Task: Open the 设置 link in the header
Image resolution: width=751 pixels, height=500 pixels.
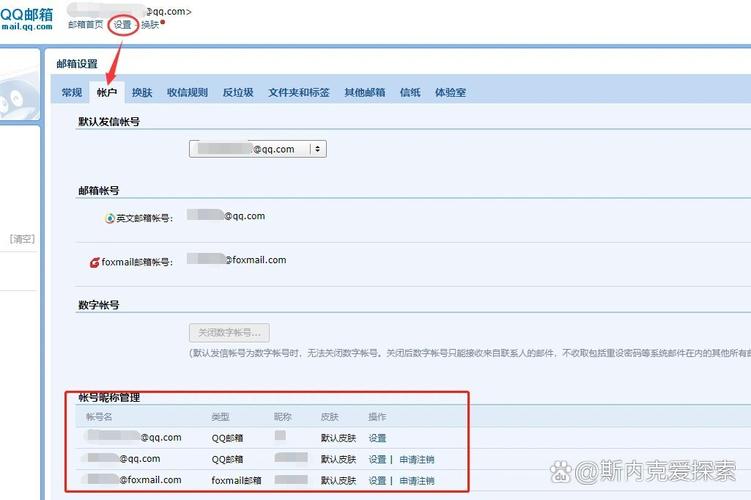Action: pyautogui.click(x=123, y=24)
